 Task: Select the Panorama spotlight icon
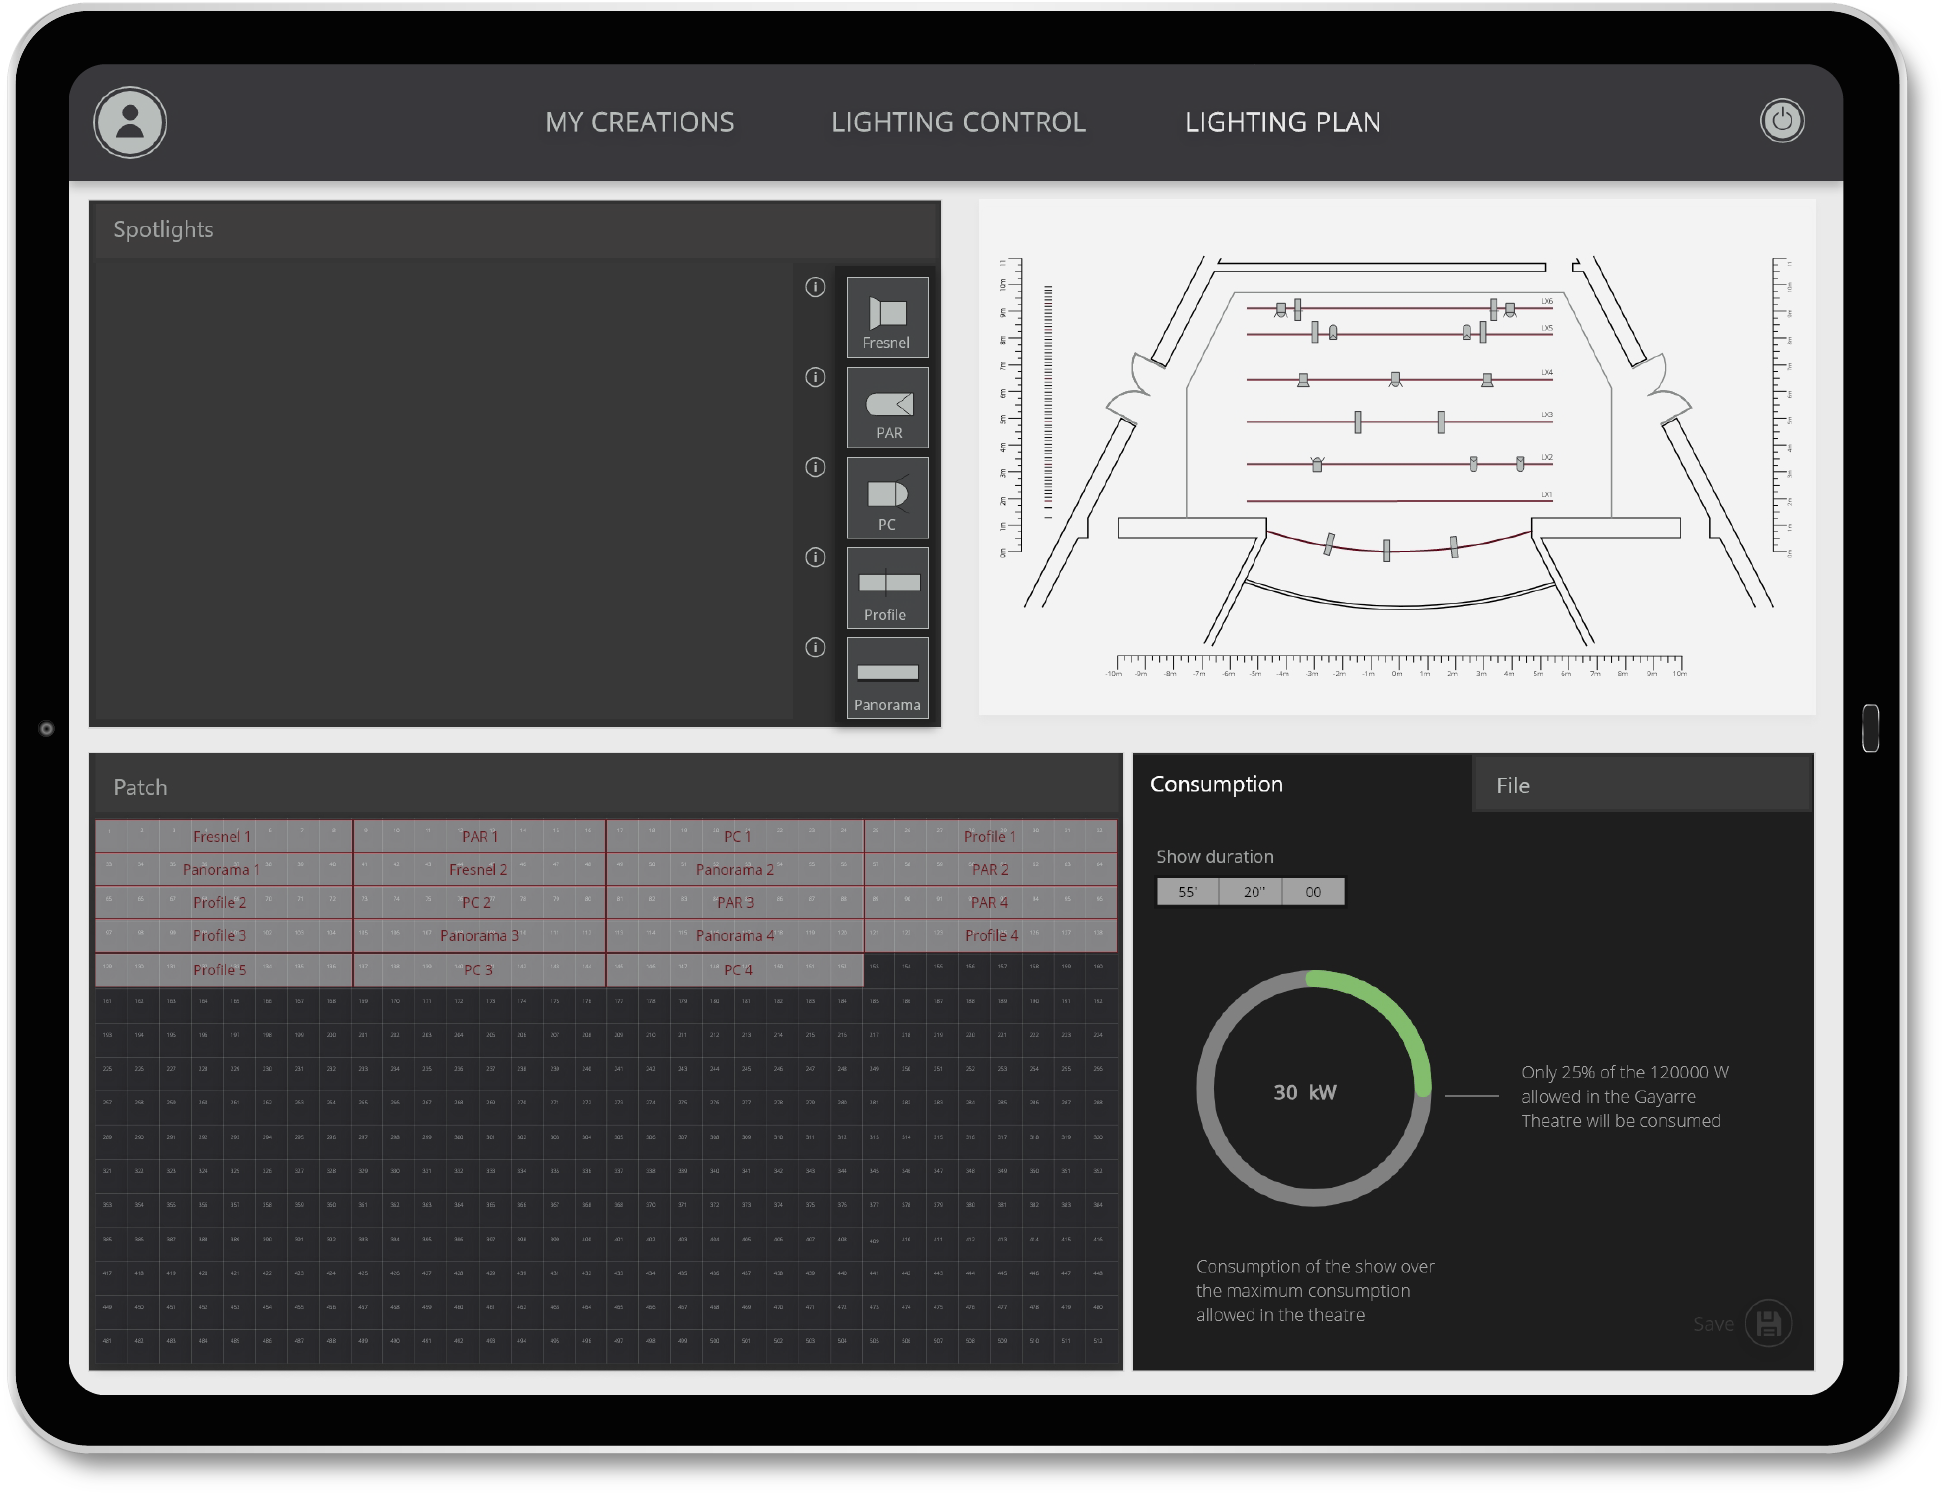[887, 678]
